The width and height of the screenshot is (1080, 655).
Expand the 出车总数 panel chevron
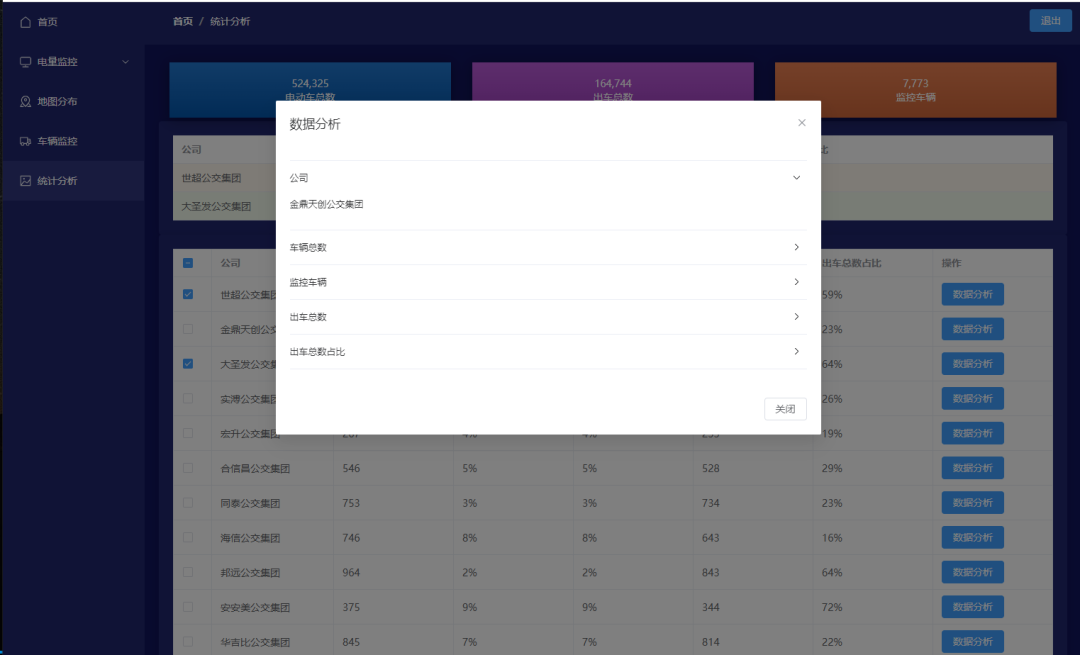click(x=796, y=317)
